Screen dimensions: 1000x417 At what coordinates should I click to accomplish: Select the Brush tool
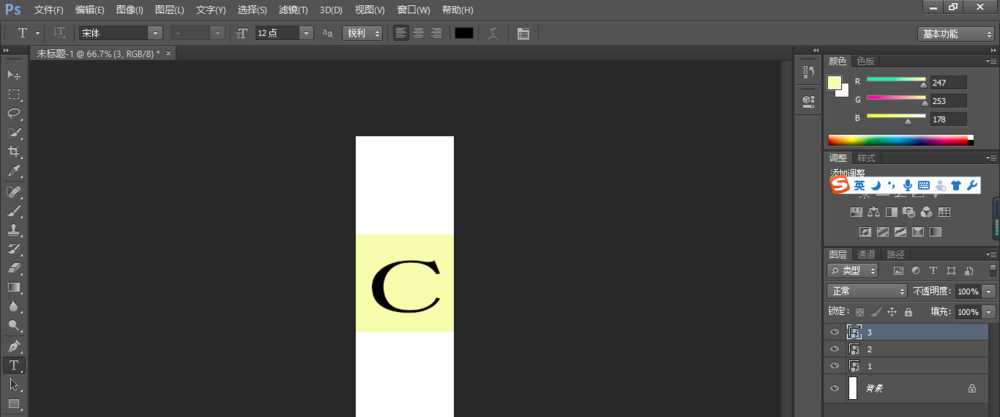(14, 211)
